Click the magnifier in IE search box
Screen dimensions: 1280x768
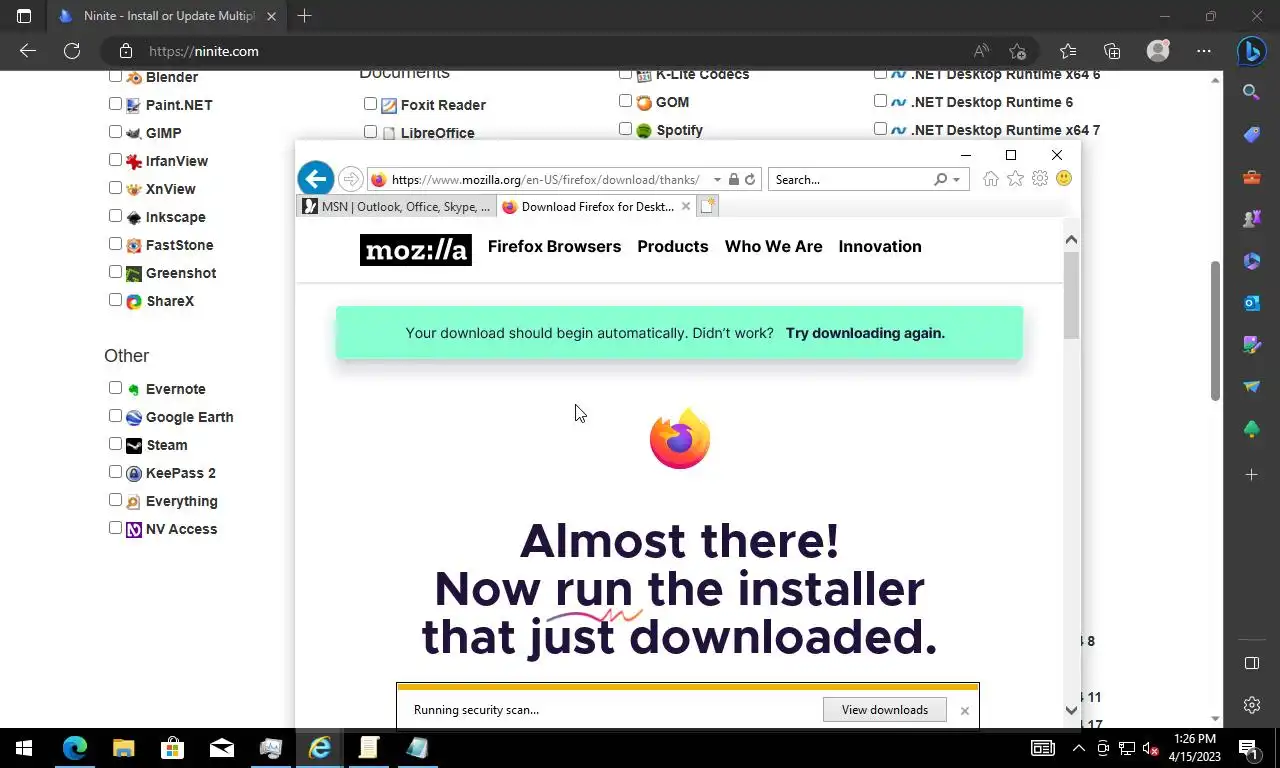click(x=940, y=180)
